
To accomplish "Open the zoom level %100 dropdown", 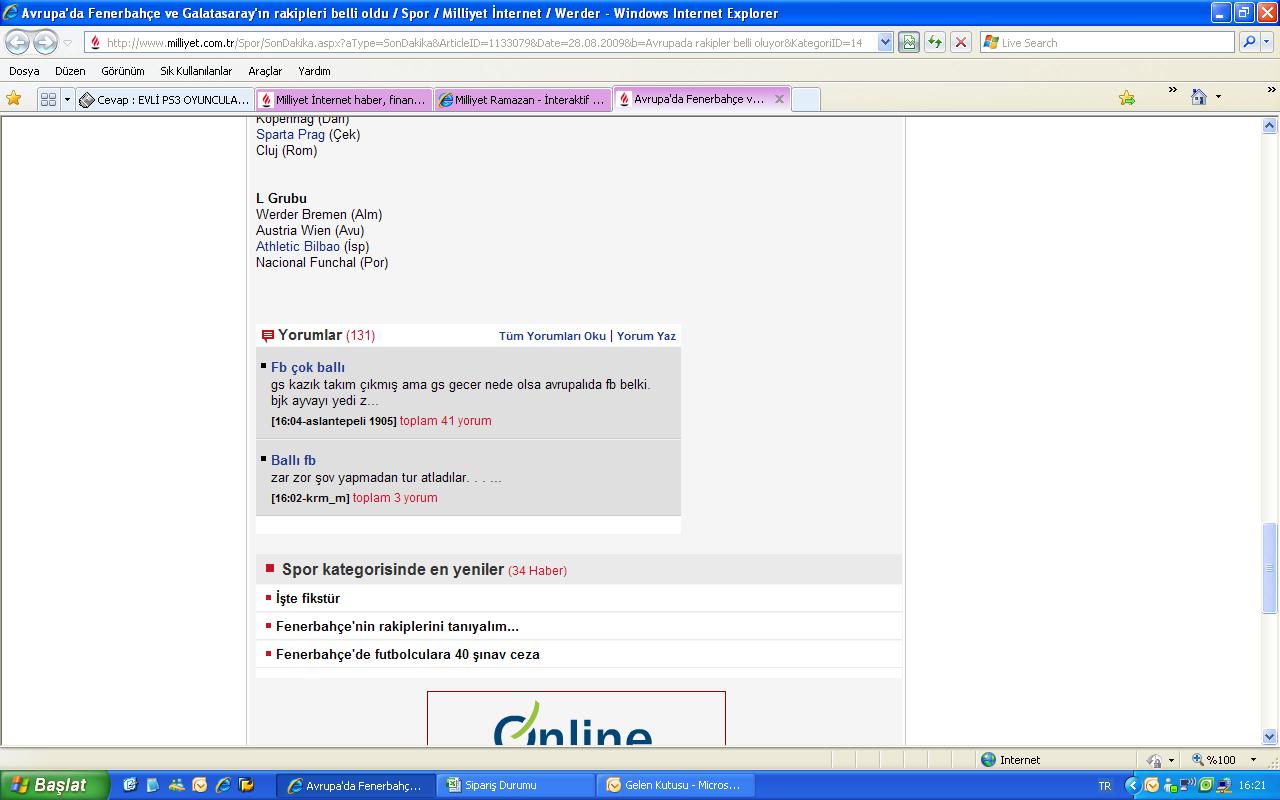I will tap(1253, 760).
